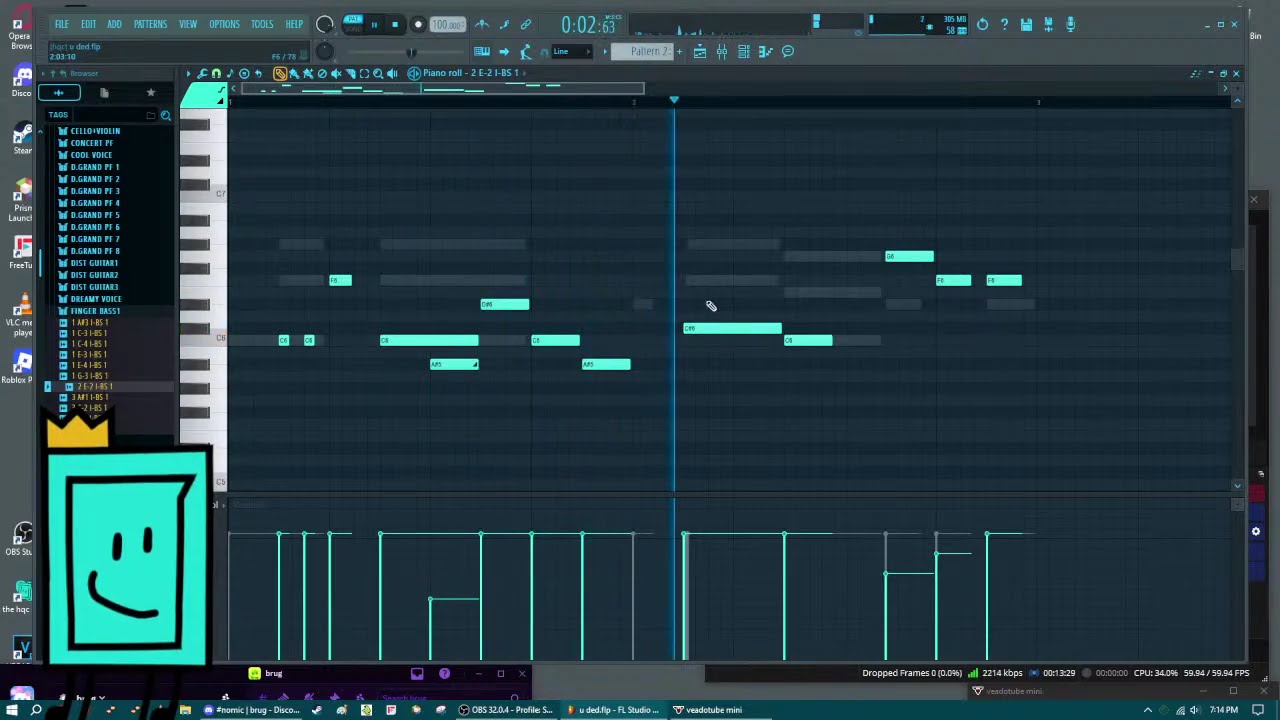This screenshot has height=720, width=1280.
Task: Select the Paint brush tool in piano roll
Action: pos(294,73)
